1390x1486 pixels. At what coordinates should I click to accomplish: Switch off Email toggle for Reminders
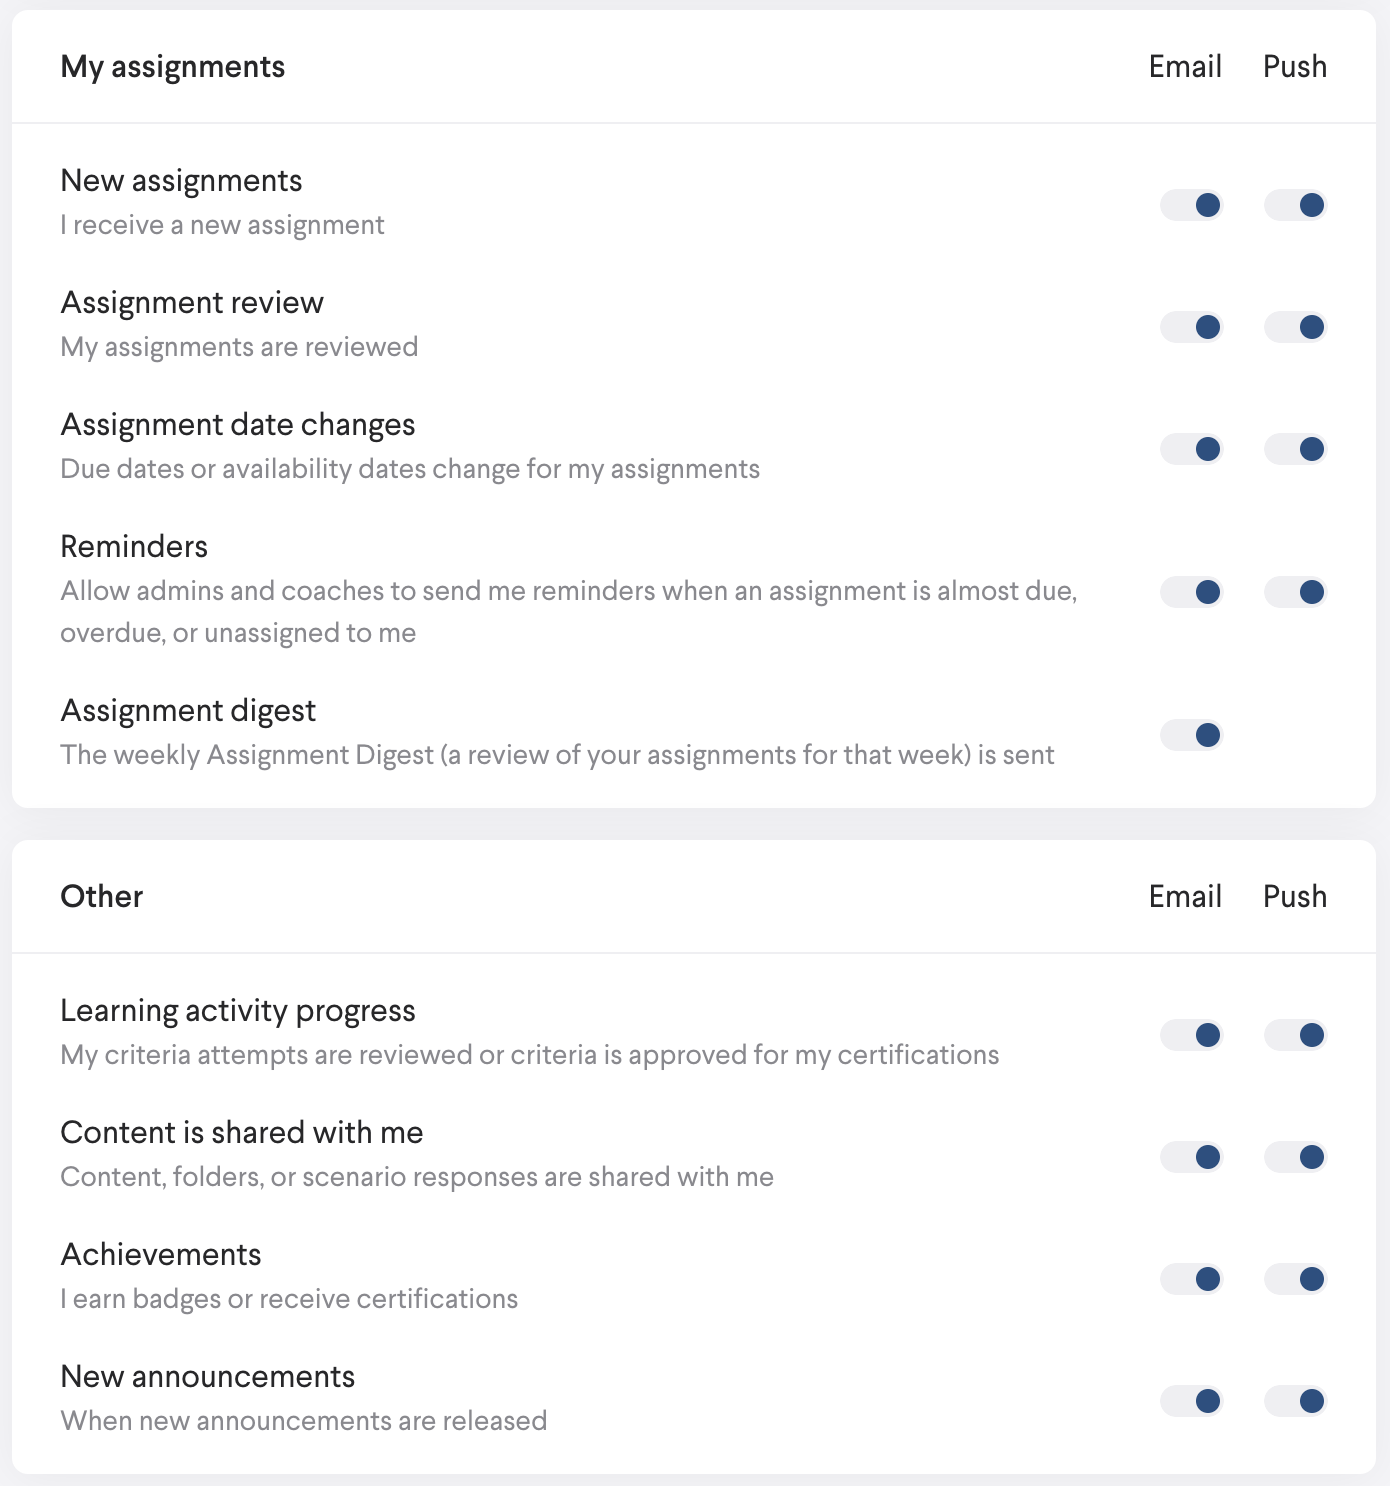coord(1191,592)
